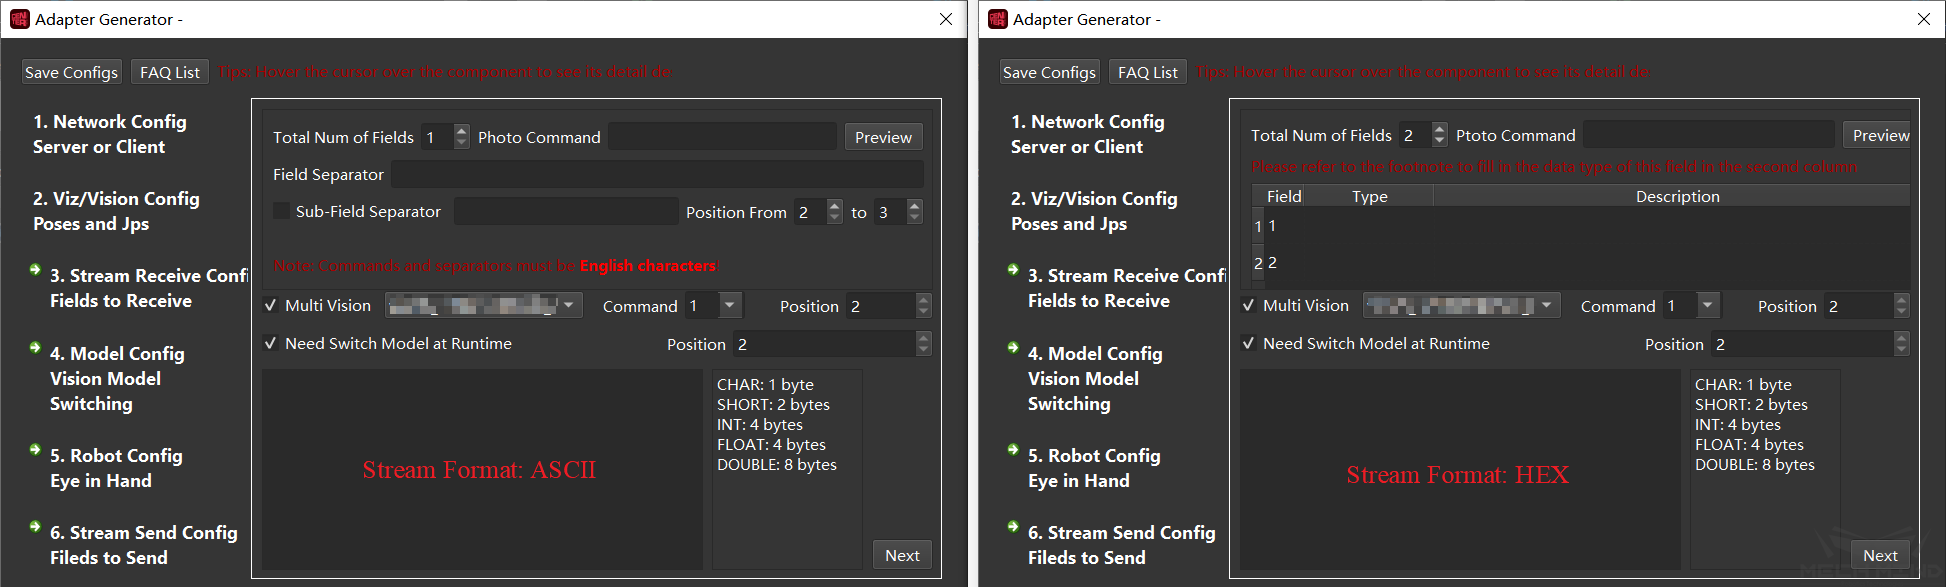Click Total Num of Fields stepper, left window

tap(461, 137)
